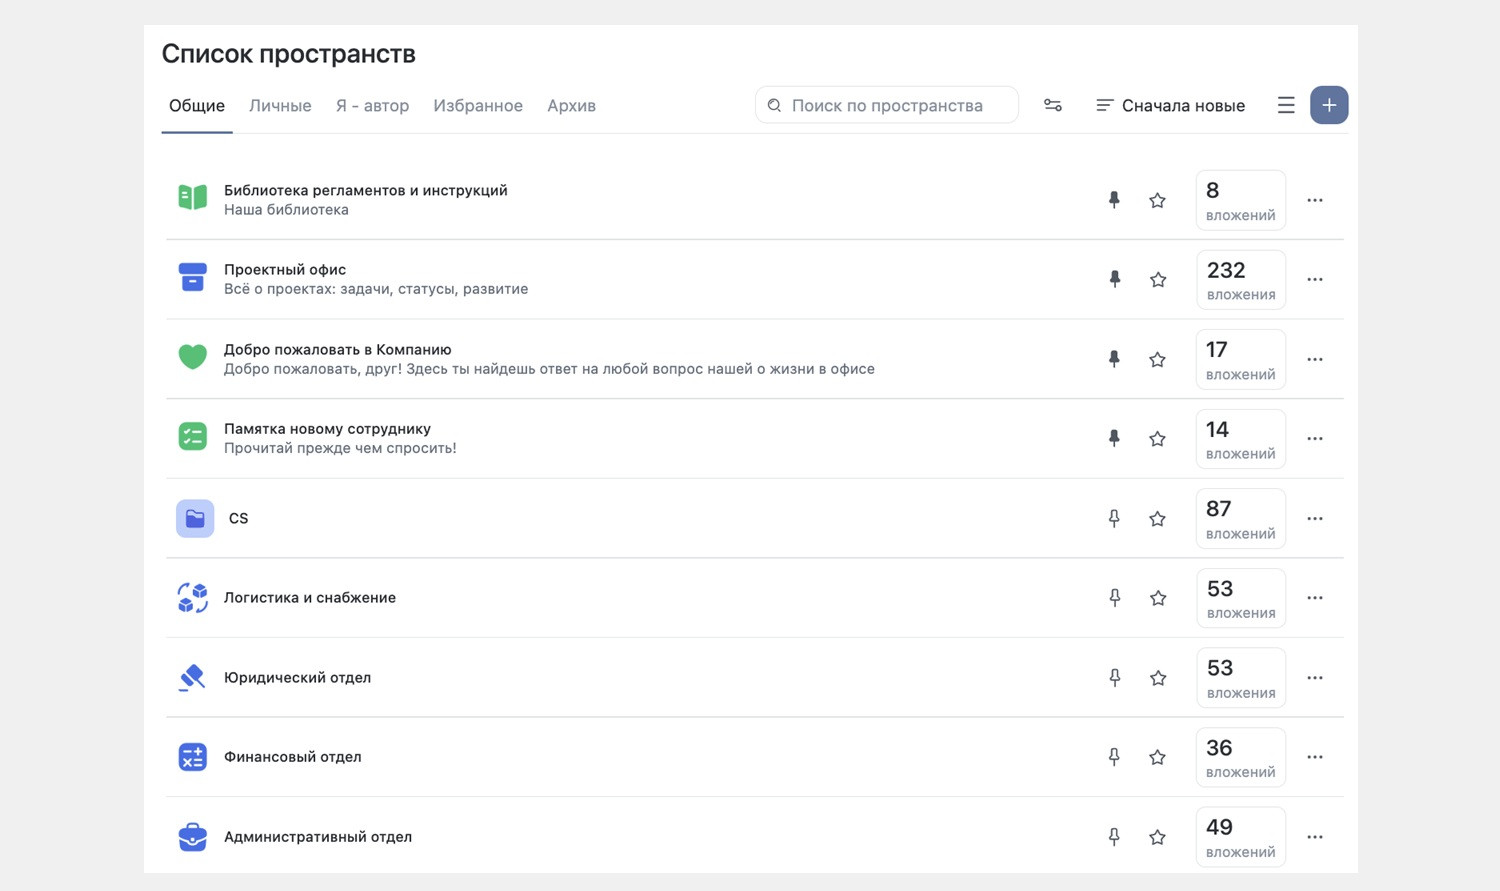This screenshot has width=1500, height=891.
Task: Open more options for Библиотека регламентов
Action: [x=1315, y=200]
